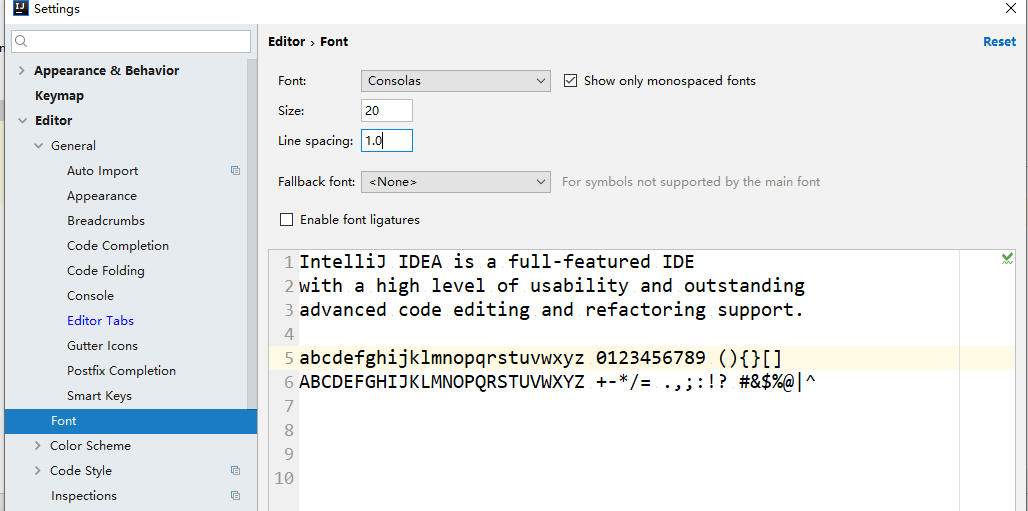The height and width of the screenshot is (511, 1028).
Task: Click the IntelliJ IDEA logo icon
Action: (20, 8)
